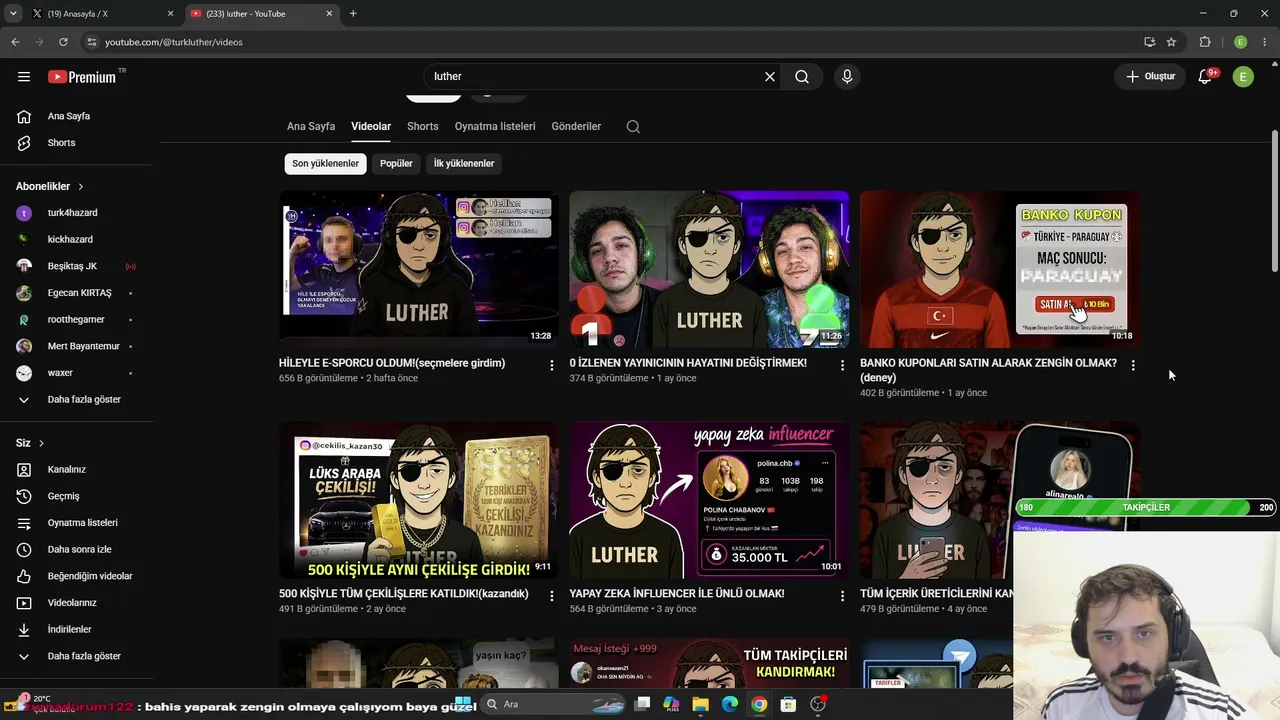Viewport: 1280px width, 720px height.
Task: Install app icon in address bar
Action: tap(1149, 42)
